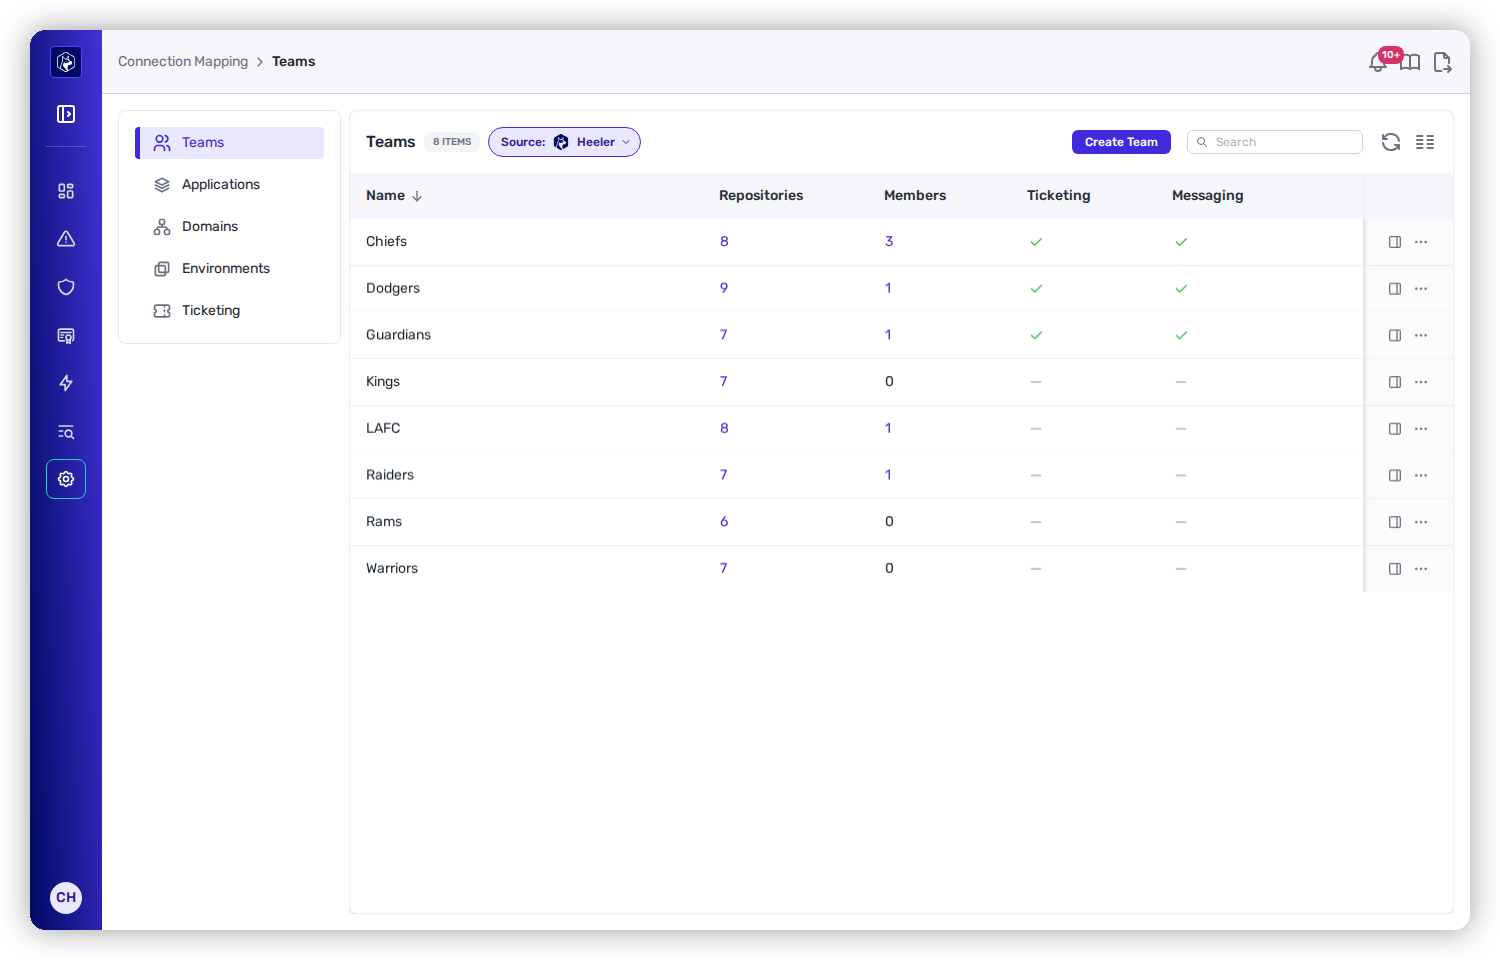Click the Chiefs Ticketing checkmark
The width and height of the screenshot is (1500, 960).
pos(1036,242)
